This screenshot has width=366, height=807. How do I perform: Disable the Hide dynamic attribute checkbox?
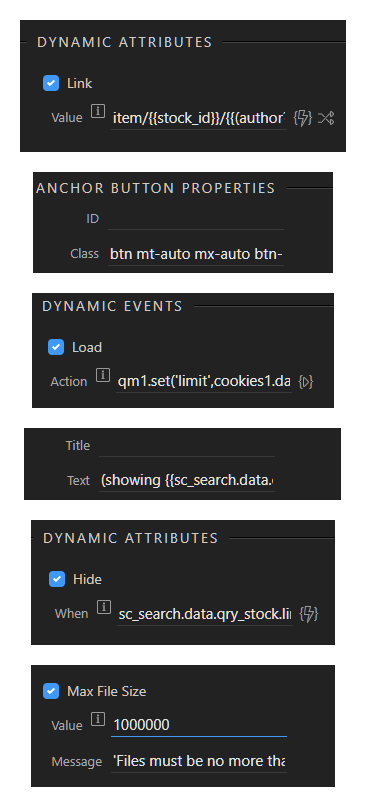point(57,580)
